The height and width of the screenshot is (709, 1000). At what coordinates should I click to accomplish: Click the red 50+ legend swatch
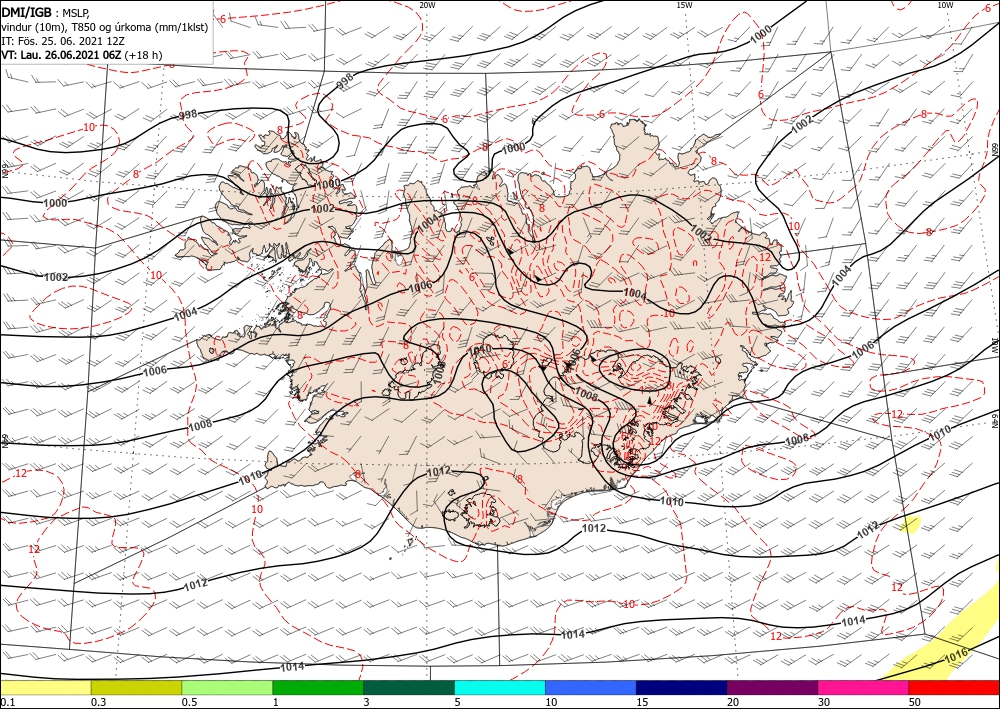[954, 688]
